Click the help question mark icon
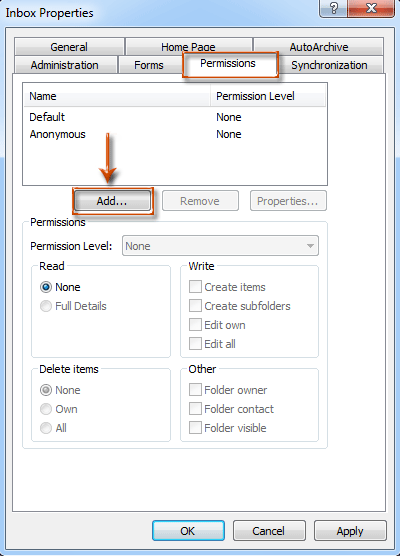Image resolution: width=400 pixels, height=556 pixels. pyautogui.click(x=333, y=8)
